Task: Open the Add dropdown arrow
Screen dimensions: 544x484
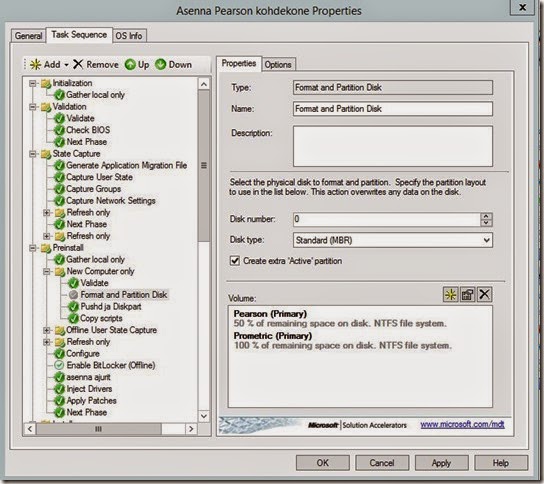Action: pos(66,65)
